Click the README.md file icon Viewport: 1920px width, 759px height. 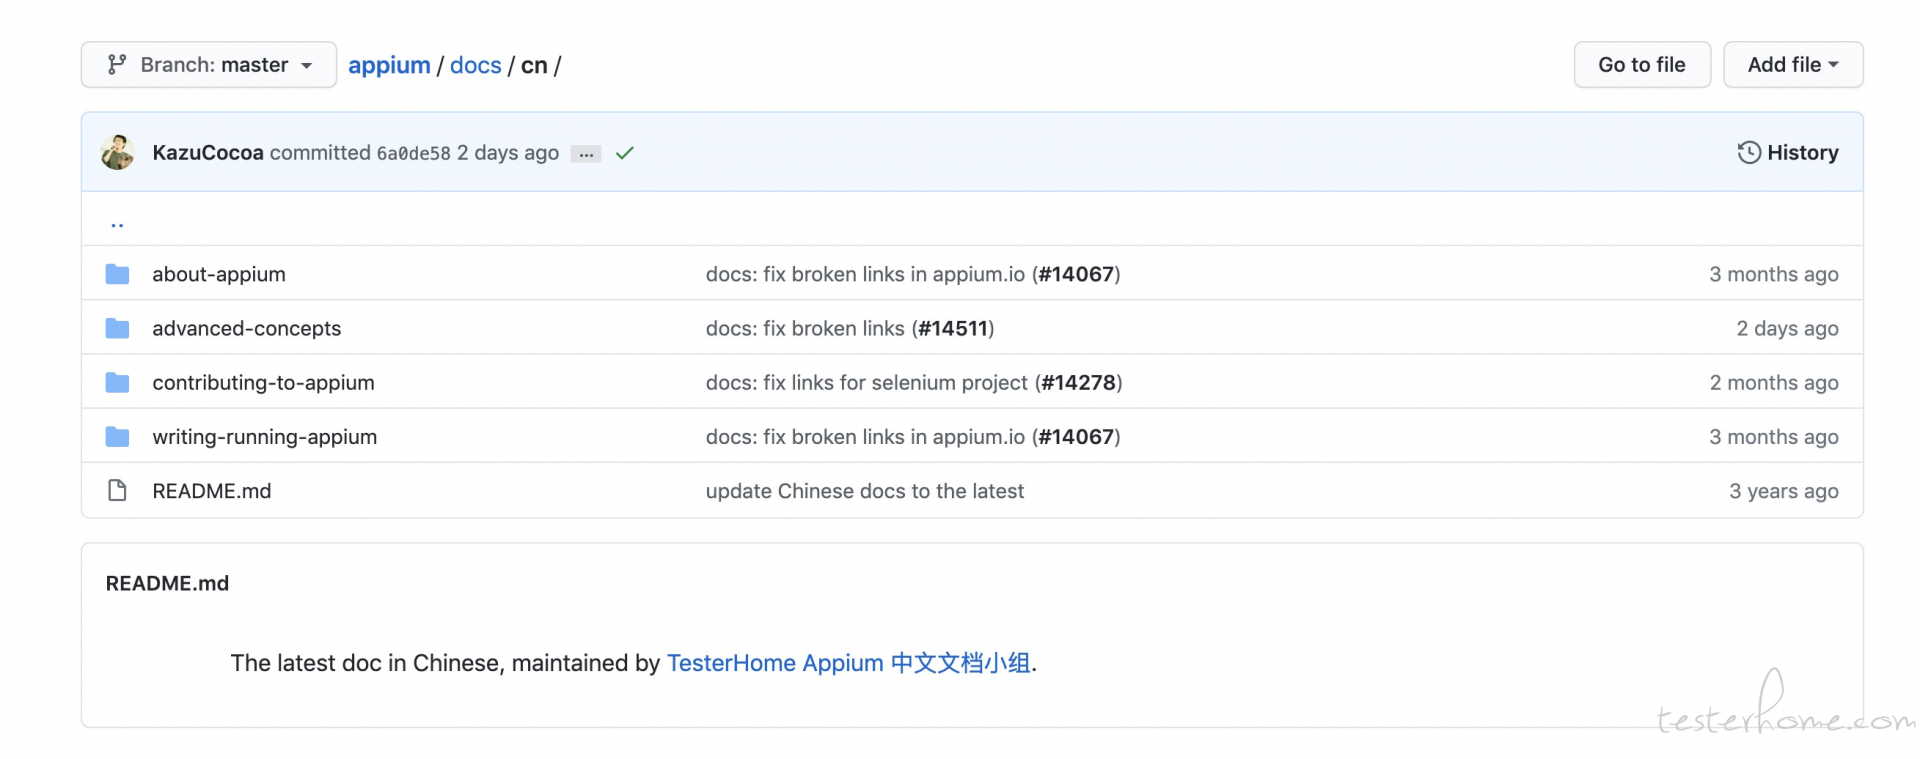(117, 490)
